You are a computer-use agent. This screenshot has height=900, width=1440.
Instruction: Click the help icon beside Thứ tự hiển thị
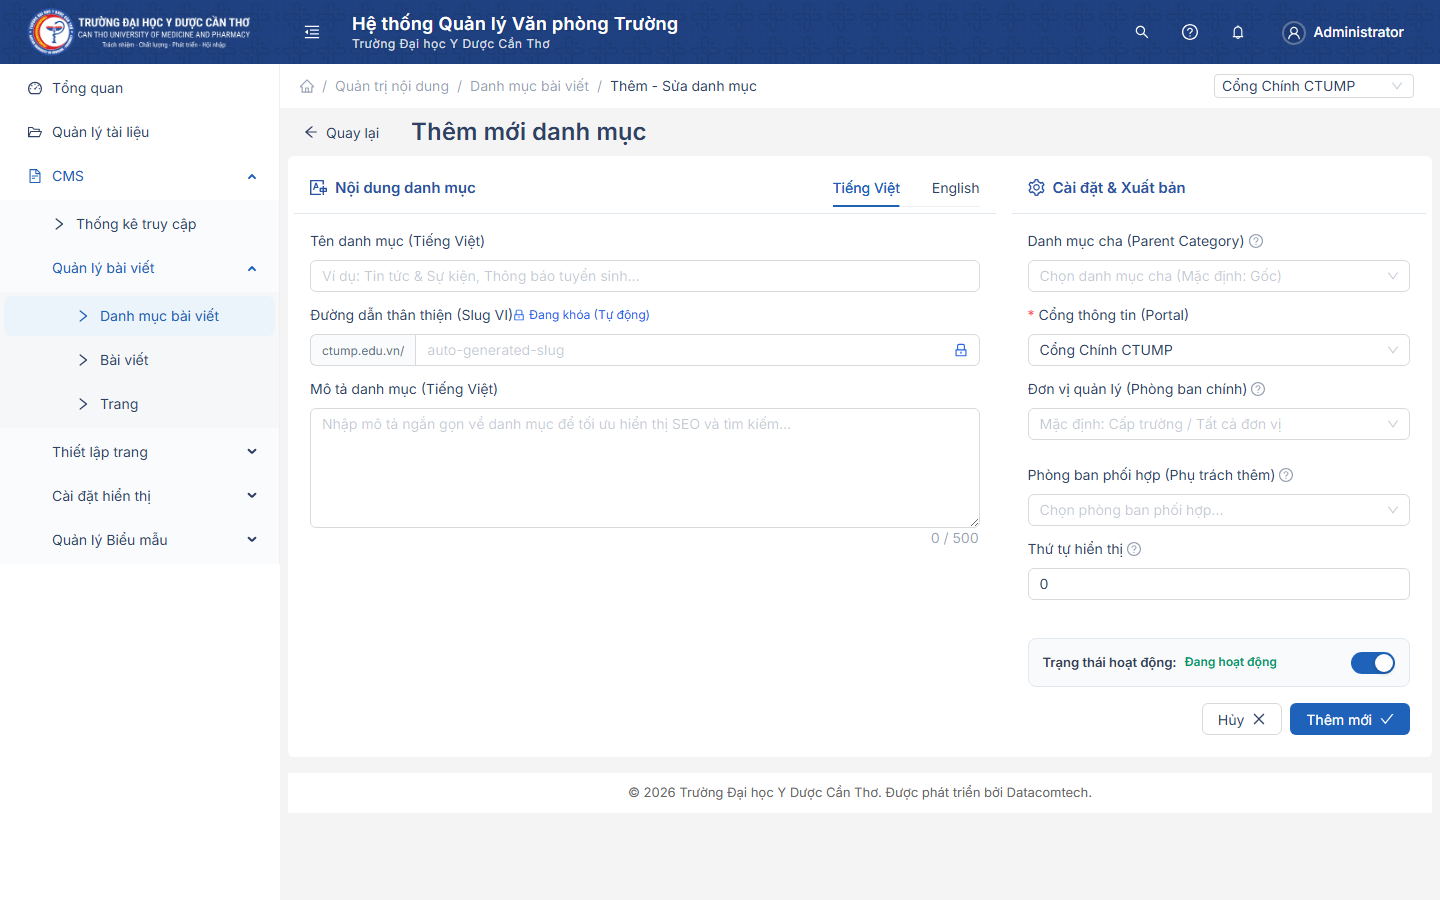coord(1134,549)
